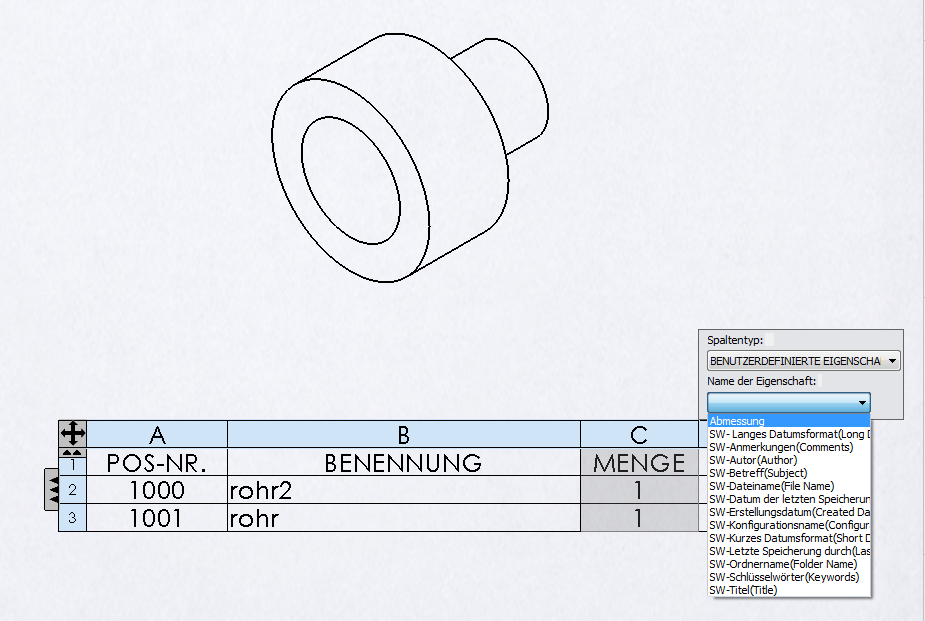Image resolution: width=925 pixels, height=621 pixels.
Task: Click the isometric pipe part drawing view
Action: pyautogui.click(x=410, y=157)
